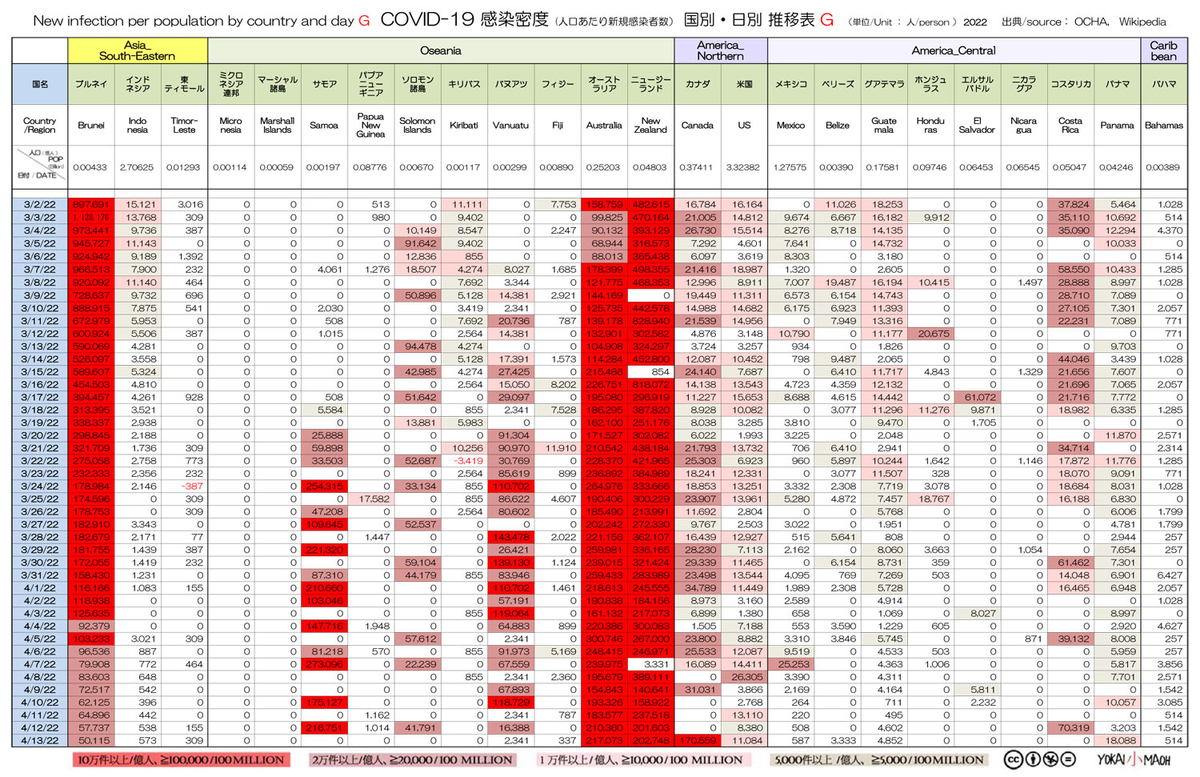1200x777 pixels.
Task: Click the 3/2/22 date row label
Action: coord(40,203)
